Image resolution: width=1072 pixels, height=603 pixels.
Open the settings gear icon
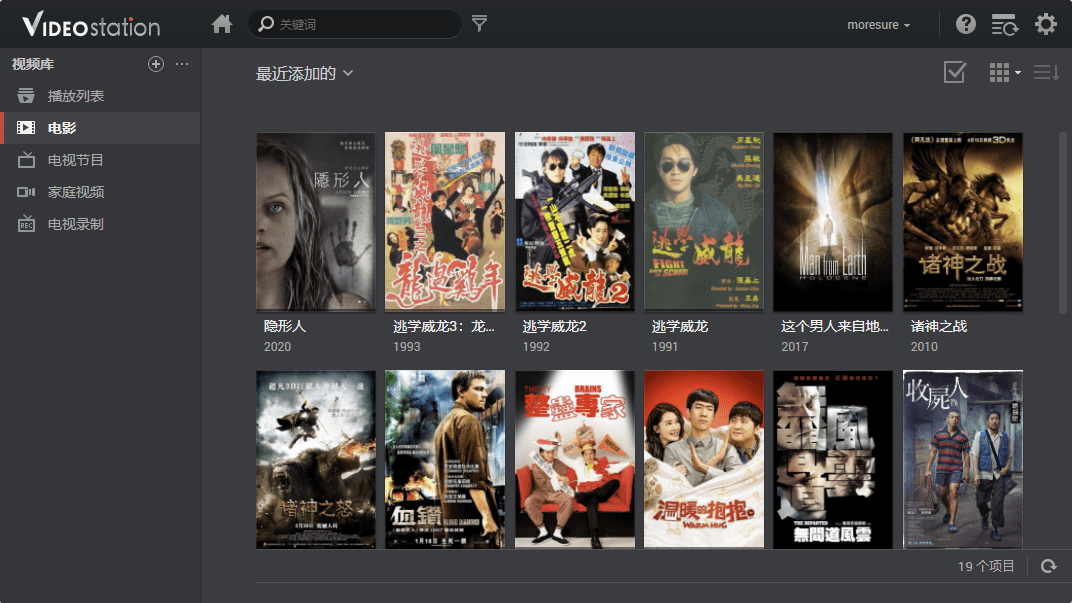pyautogui.click(x=1045, y=24)
